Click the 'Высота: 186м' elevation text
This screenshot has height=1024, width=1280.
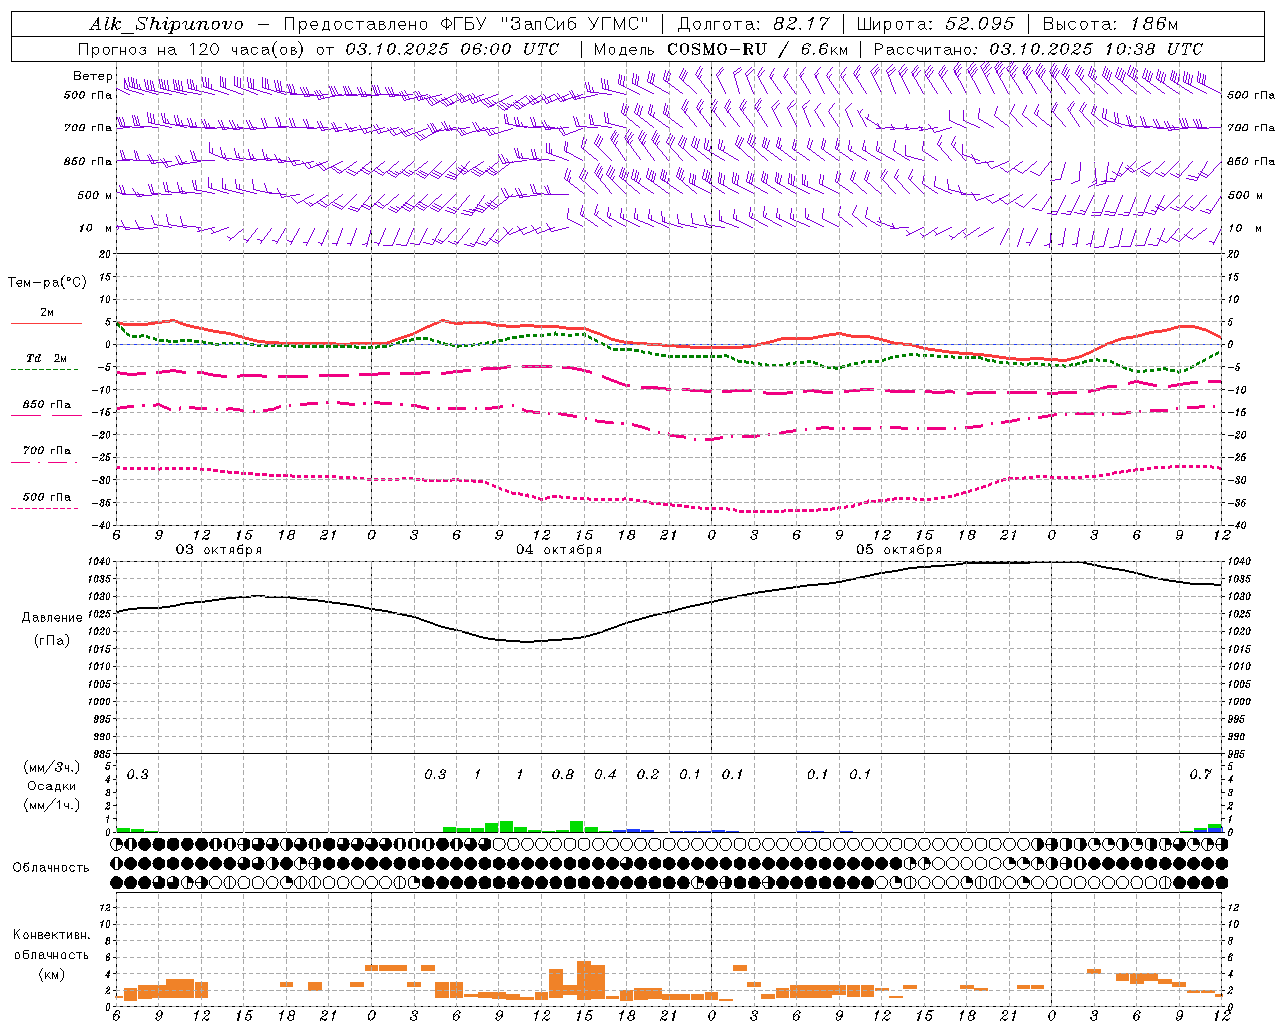[x=1110, y=24]
